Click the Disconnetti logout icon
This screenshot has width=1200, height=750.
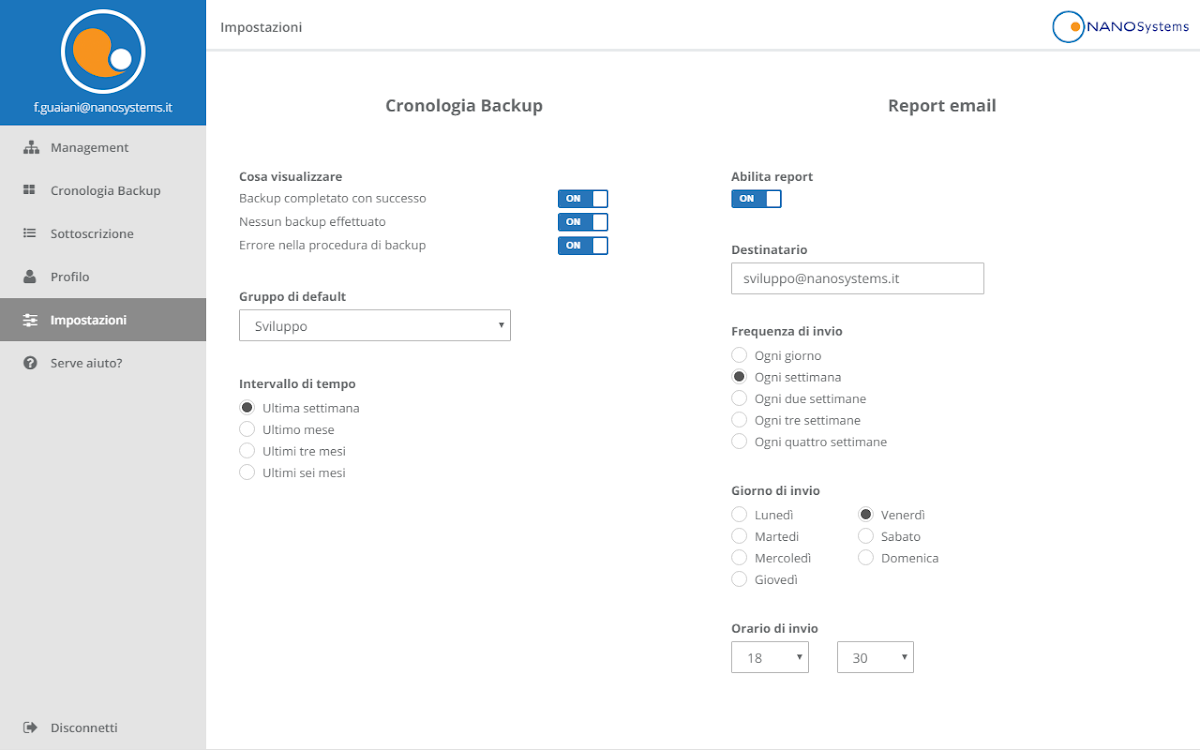[30, 728]
